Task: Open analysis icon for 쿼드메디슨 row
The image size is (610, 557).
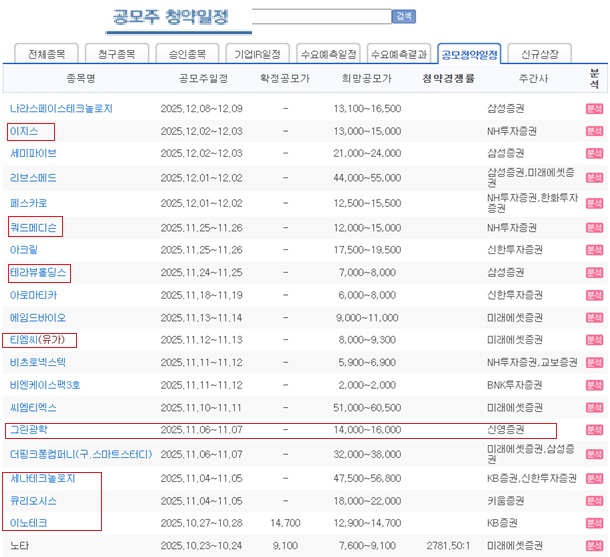Action: [594, 228]
